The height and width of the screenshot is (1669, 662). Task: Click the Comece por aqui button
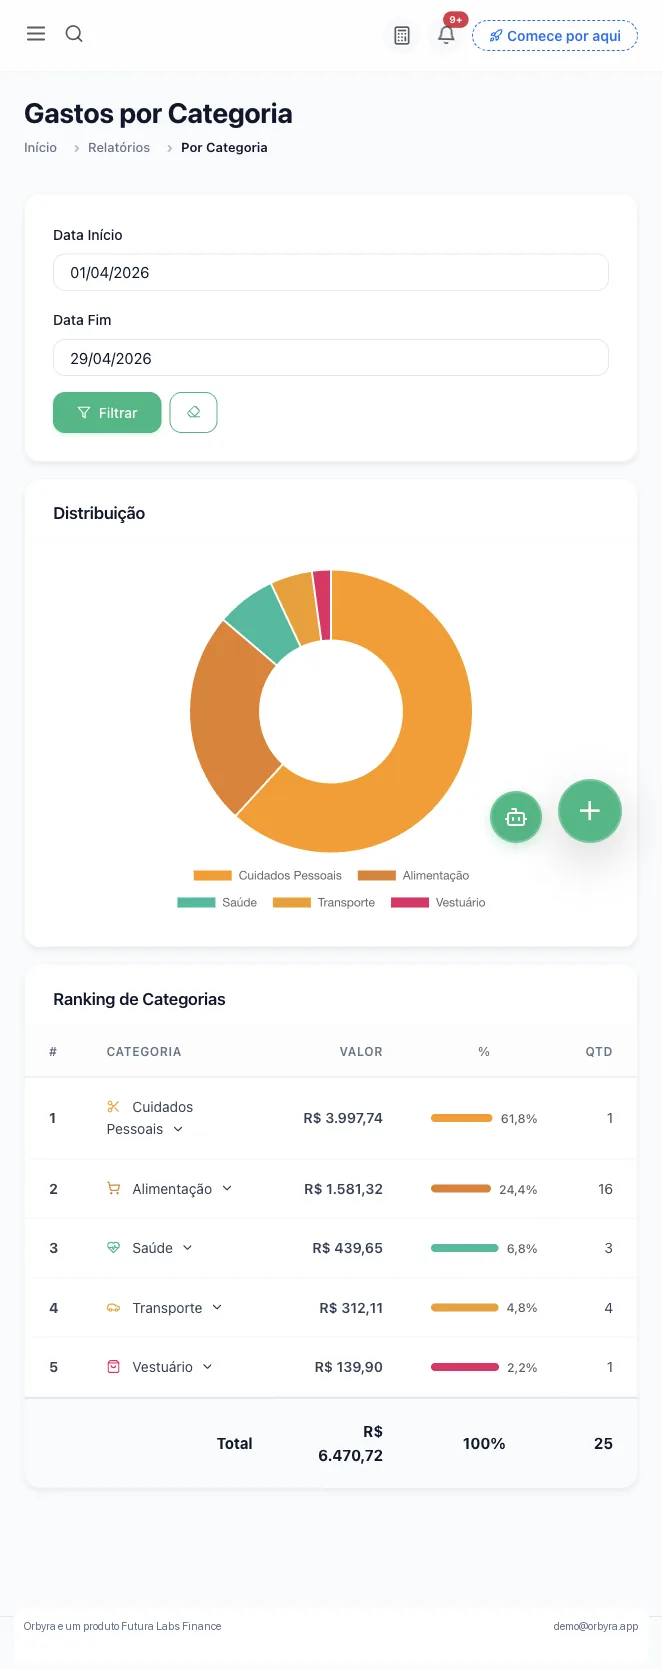(555, 36)
